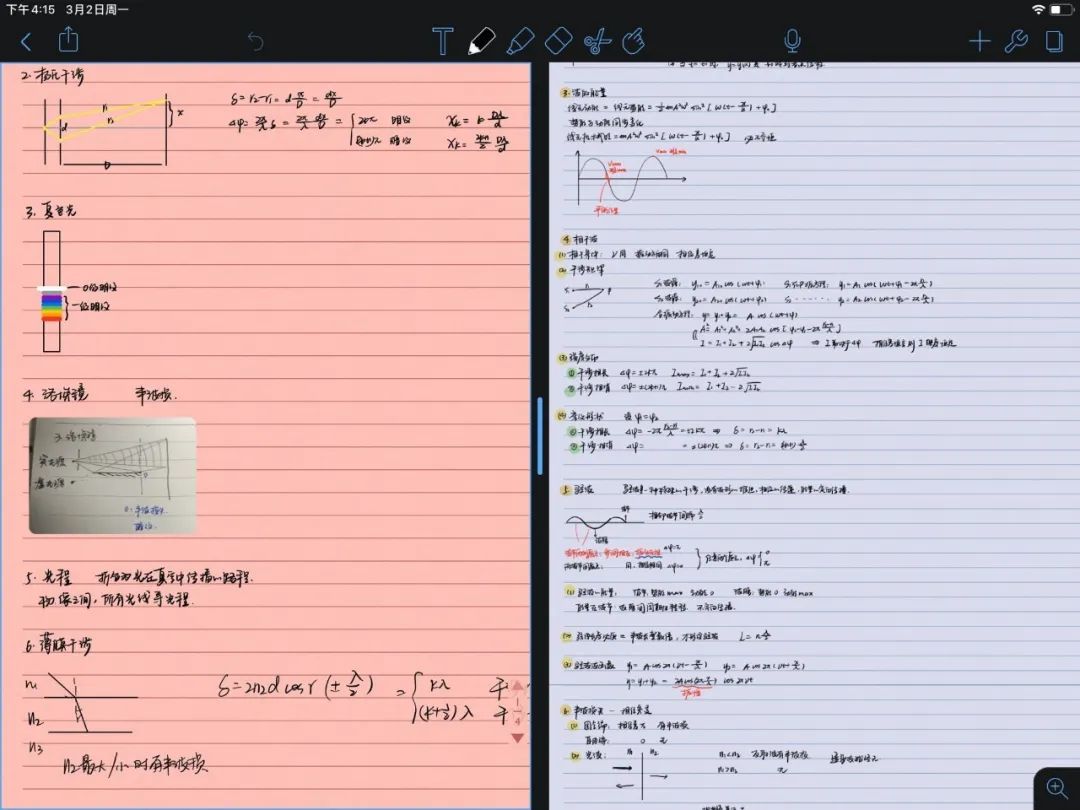Select the Scissors selection tool
The height and width of the screenshot is (810, 1080).
pos(597,41)
